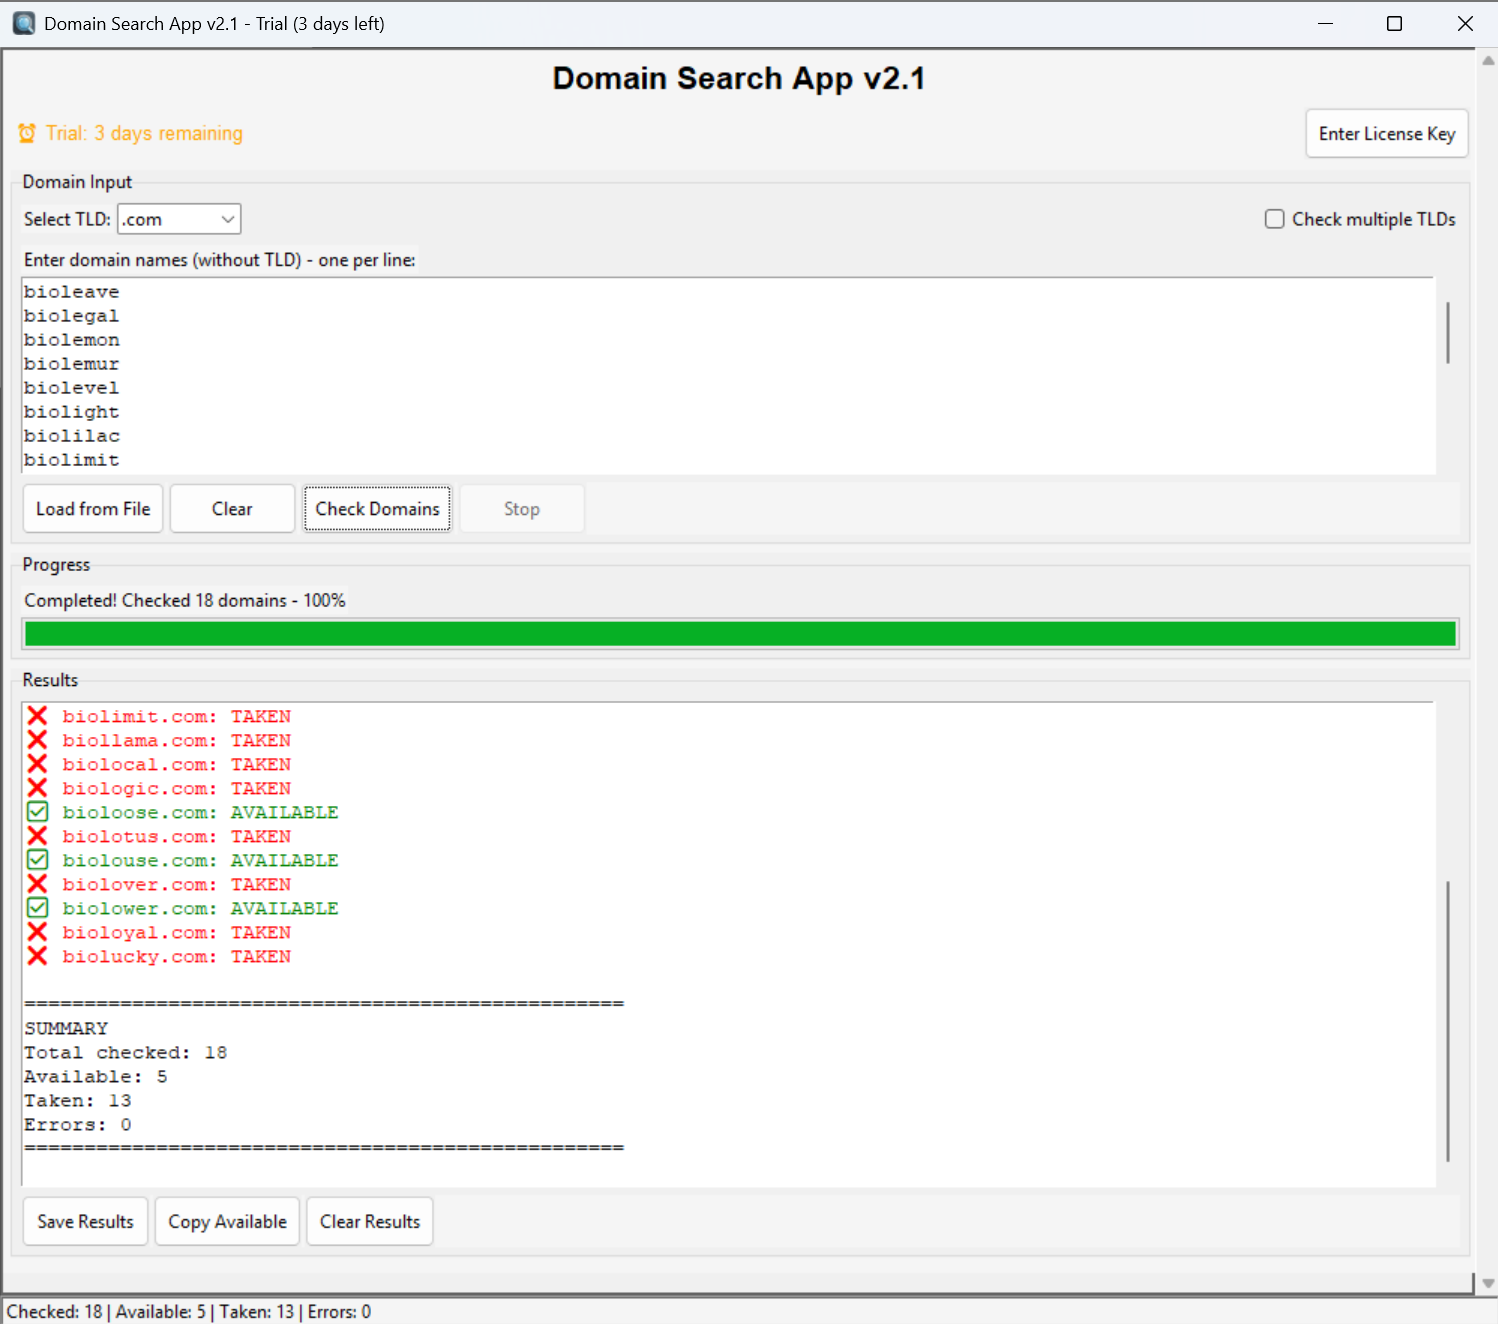Click the 'bioloyal.com: TAKEN' result
Viewport: 1498px width, 1324px height.
176,933
